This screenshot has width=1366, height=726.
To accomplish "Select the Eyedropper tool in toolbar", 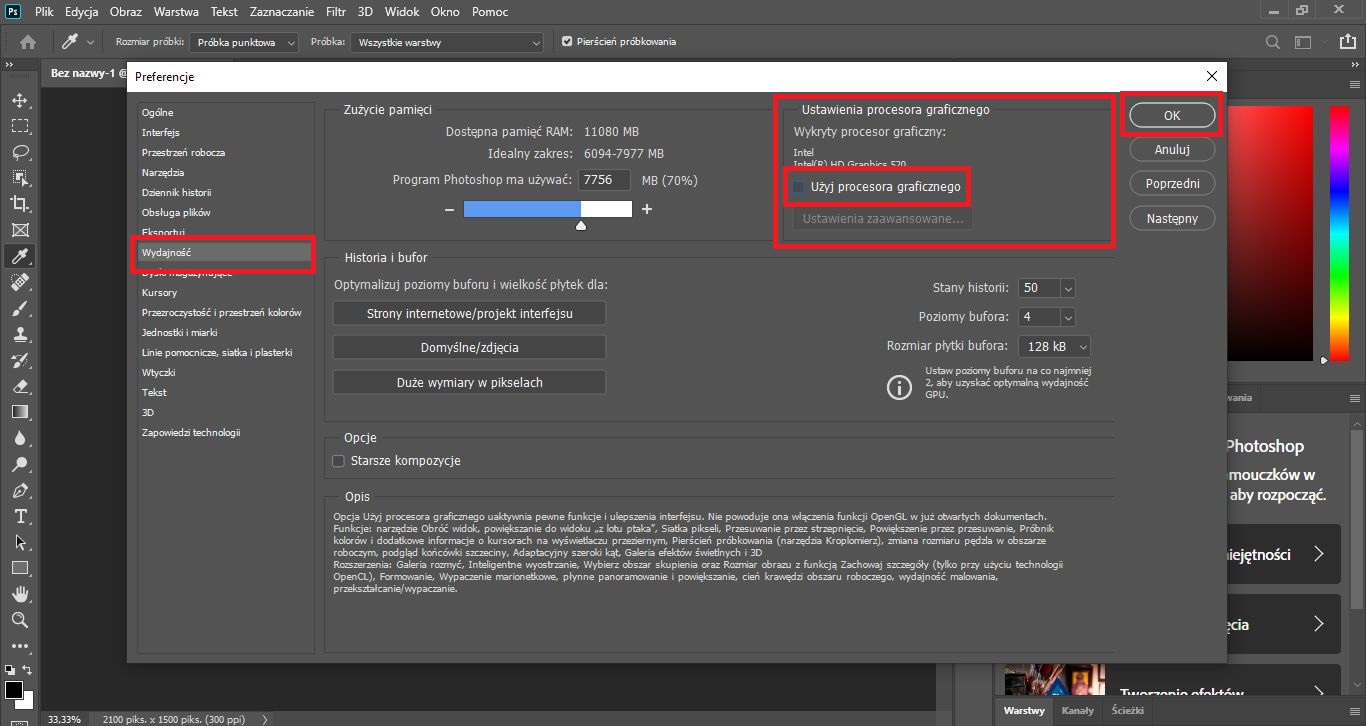I will click(x=19, y=256).
